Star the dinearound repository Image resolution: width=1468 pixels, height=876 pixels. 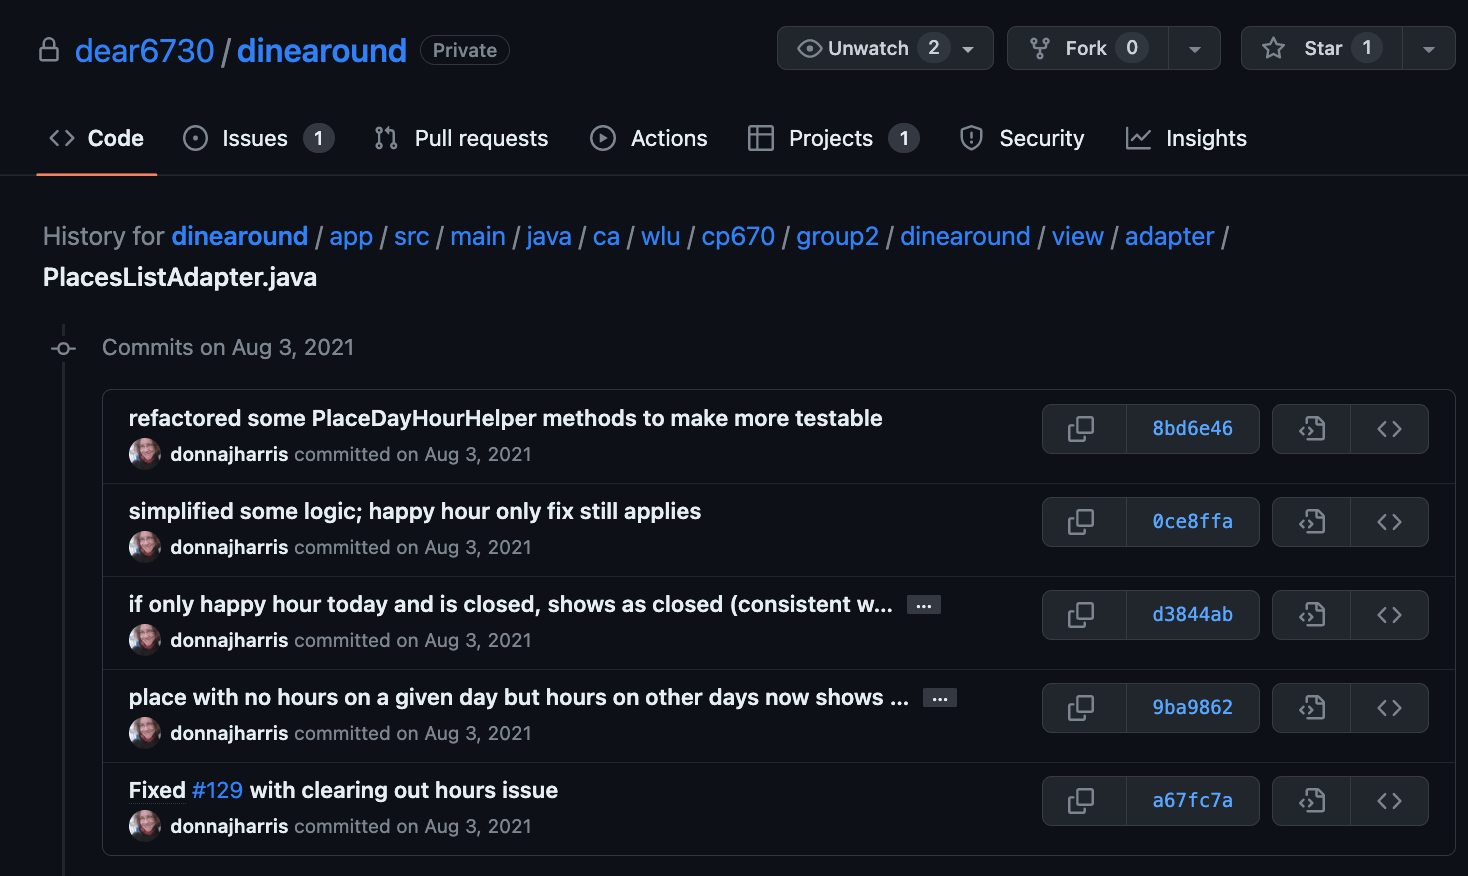pos(1320,47)
